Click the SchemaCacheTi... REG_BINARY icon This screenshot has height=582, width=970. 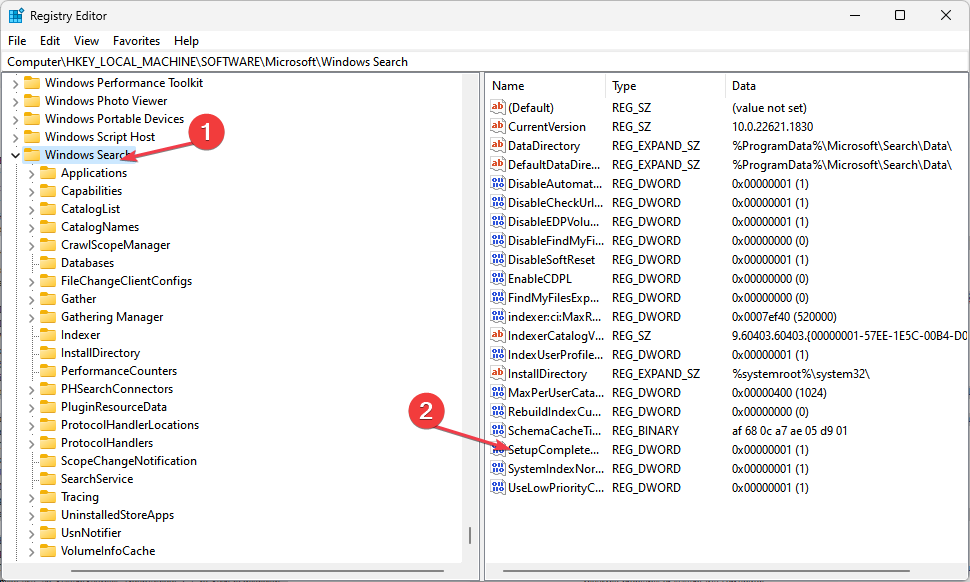497,430
